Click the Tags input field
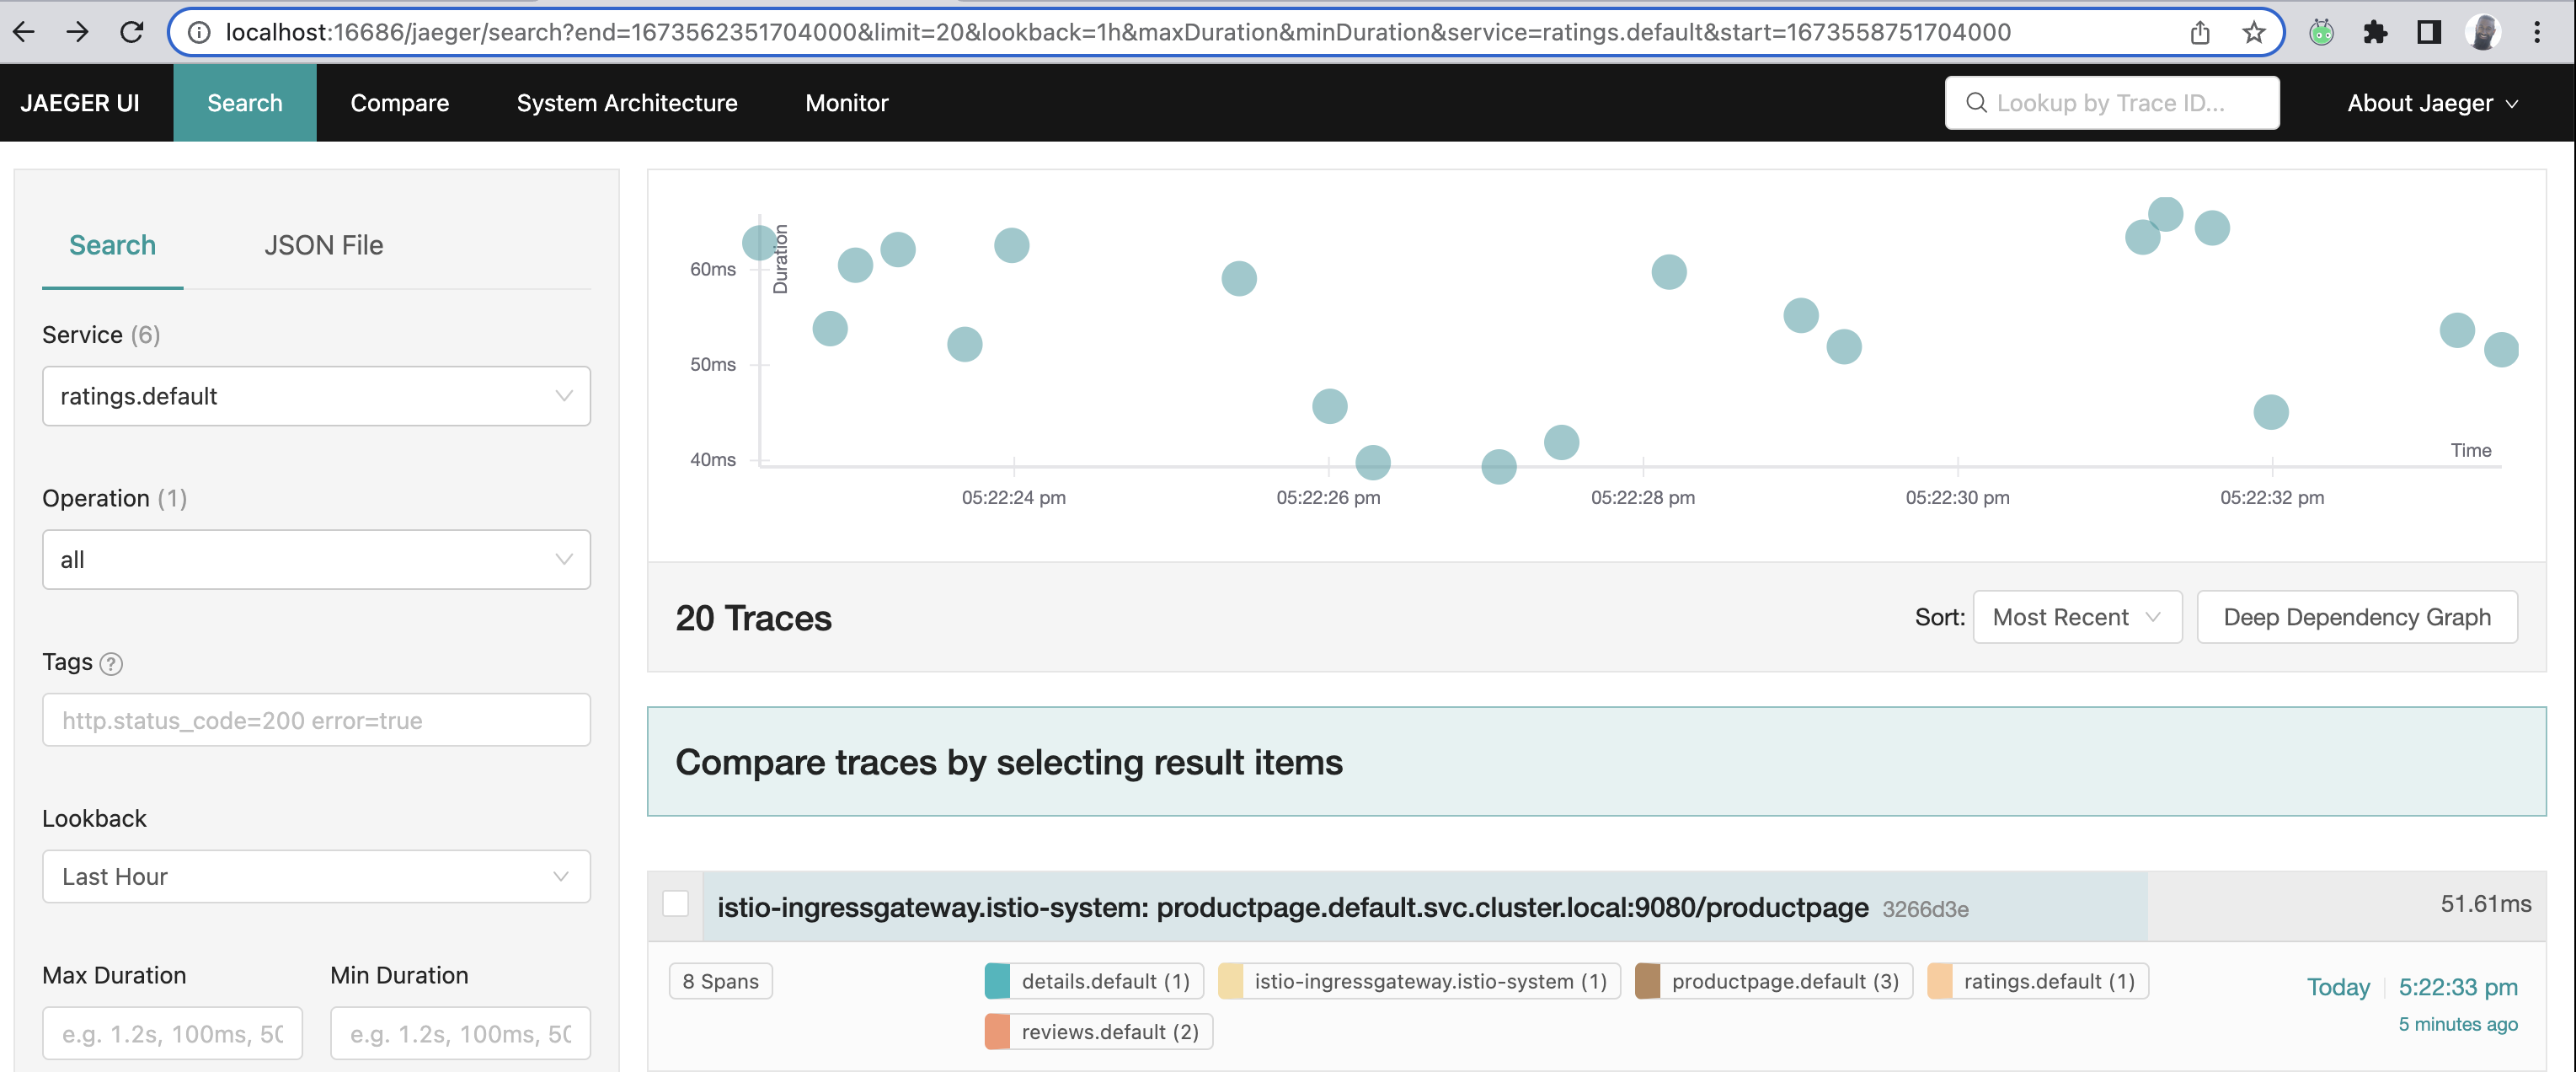The height and width of the screenshot is (1072, 2576). 317,721
